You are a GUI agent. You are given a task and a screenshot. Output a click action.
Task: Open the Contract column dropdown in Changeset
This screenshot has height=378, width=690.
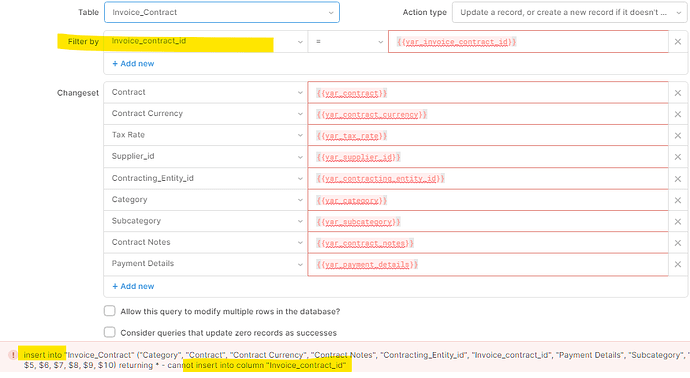point(206,92)
